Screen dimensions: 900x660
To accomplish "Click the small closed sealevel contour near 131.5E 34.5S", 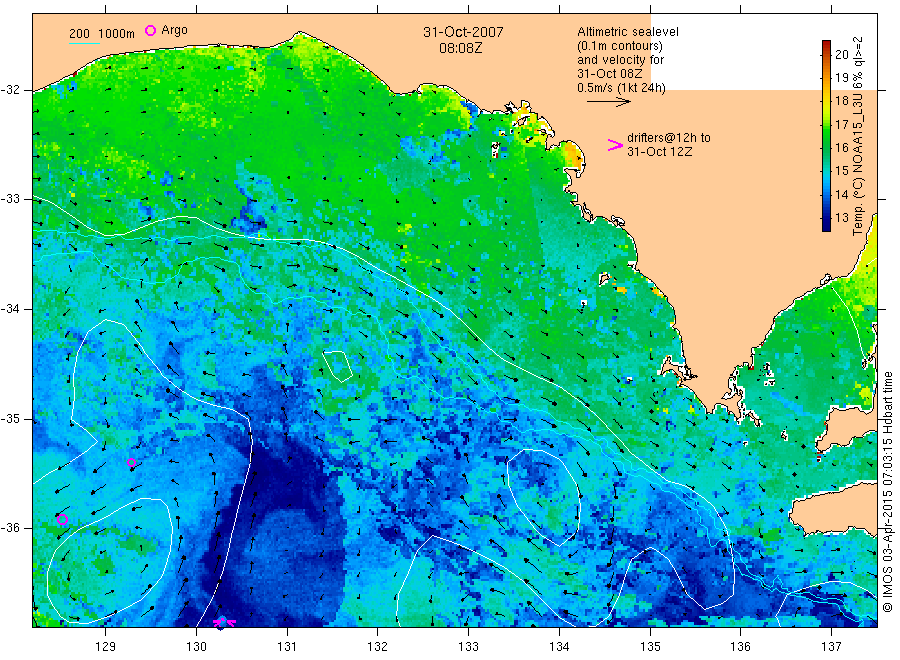I will pos(338,366).
